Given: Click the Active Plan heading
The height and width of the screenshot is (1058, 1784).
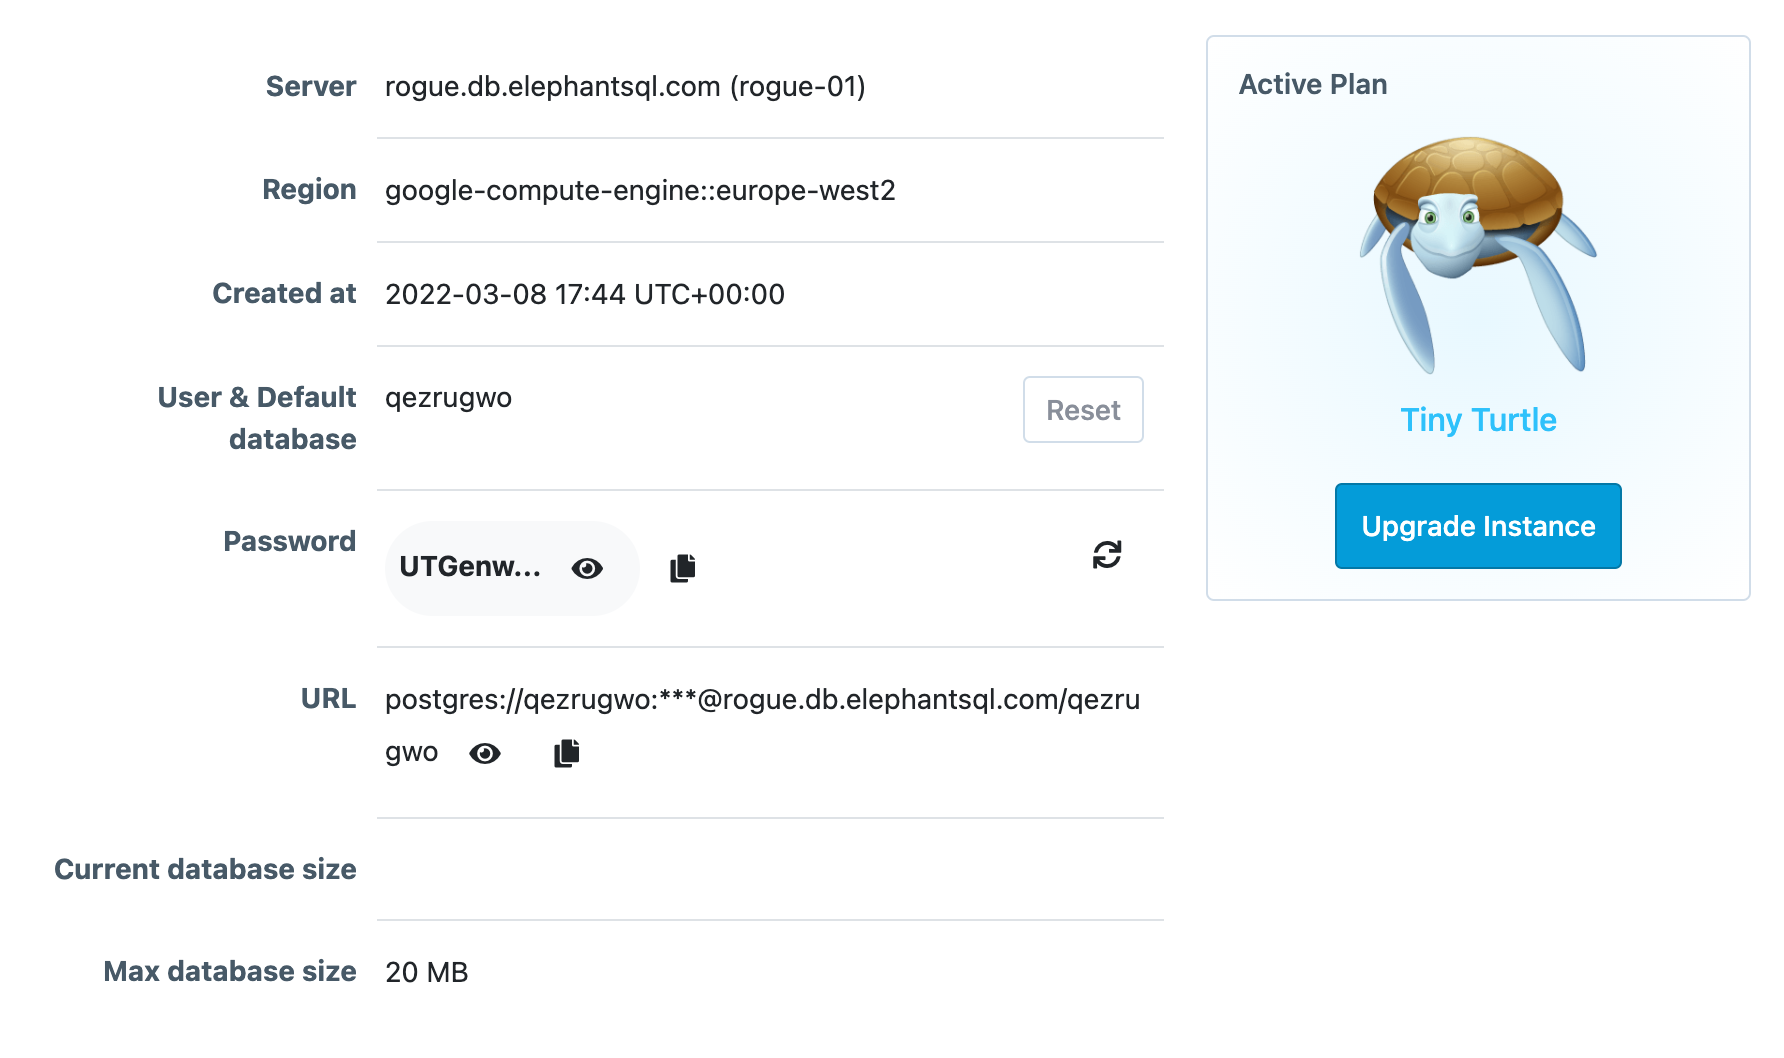Looking at the screenshot, I should coord(1313,85).
